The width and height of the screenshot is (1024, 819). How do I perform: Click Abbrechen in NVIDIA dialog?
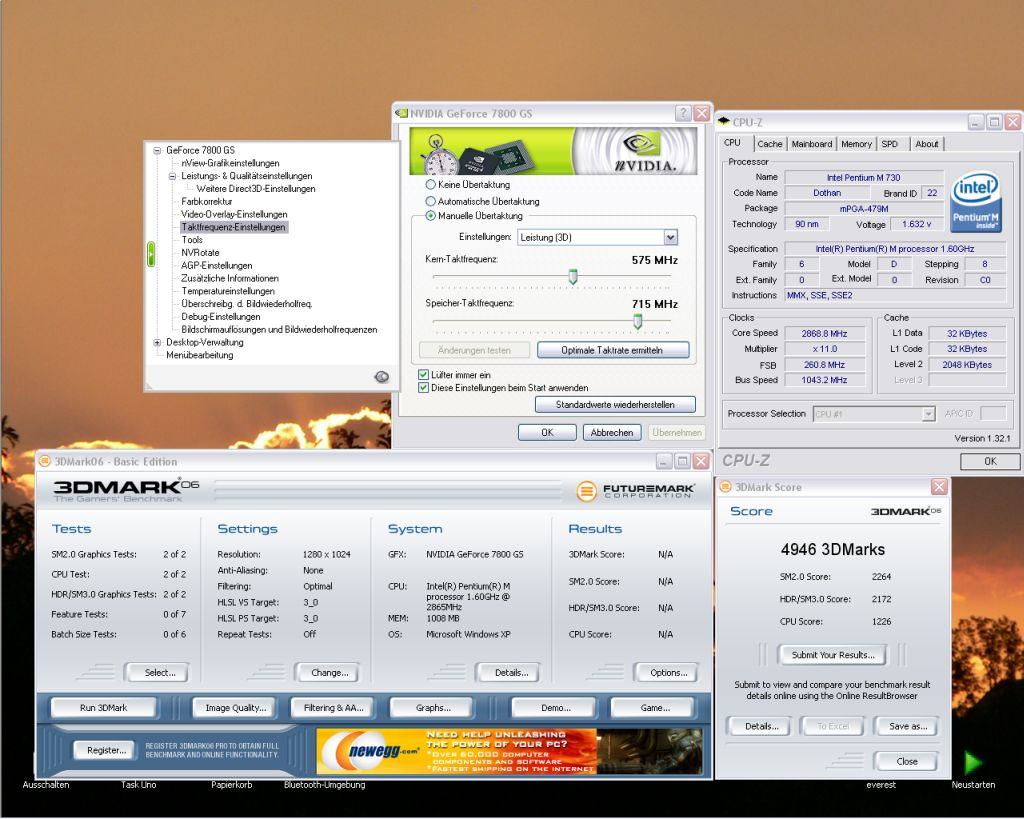point(612,432)
